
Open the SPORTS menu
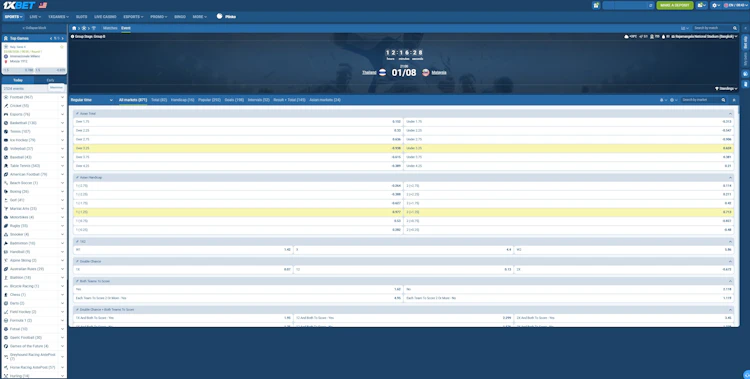13,17
